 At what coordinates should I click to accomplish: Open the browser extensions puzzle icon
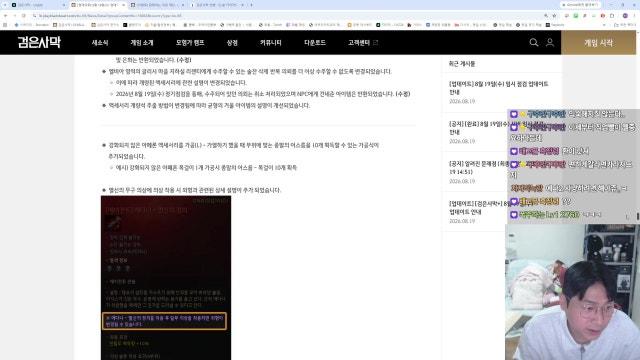tap(612, 16)
